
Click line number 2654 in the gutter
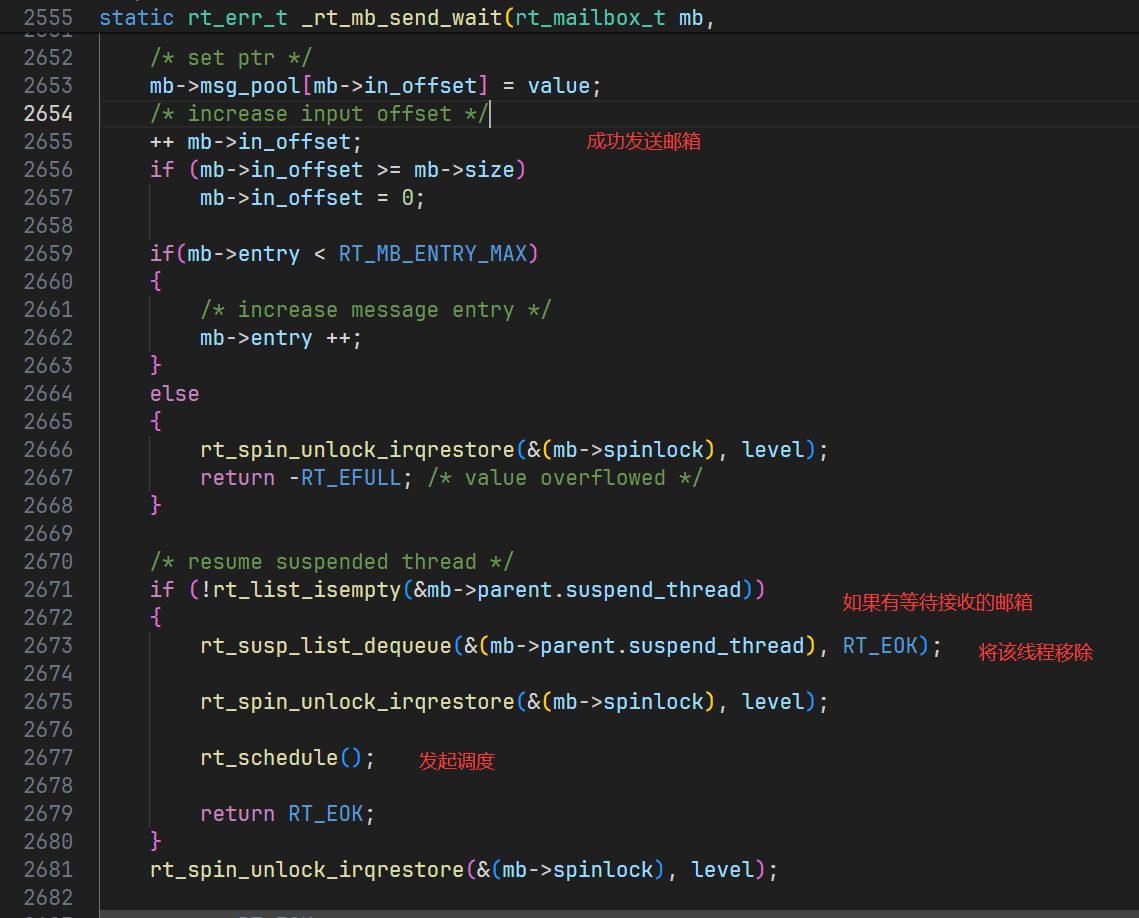tap(48, 113)
